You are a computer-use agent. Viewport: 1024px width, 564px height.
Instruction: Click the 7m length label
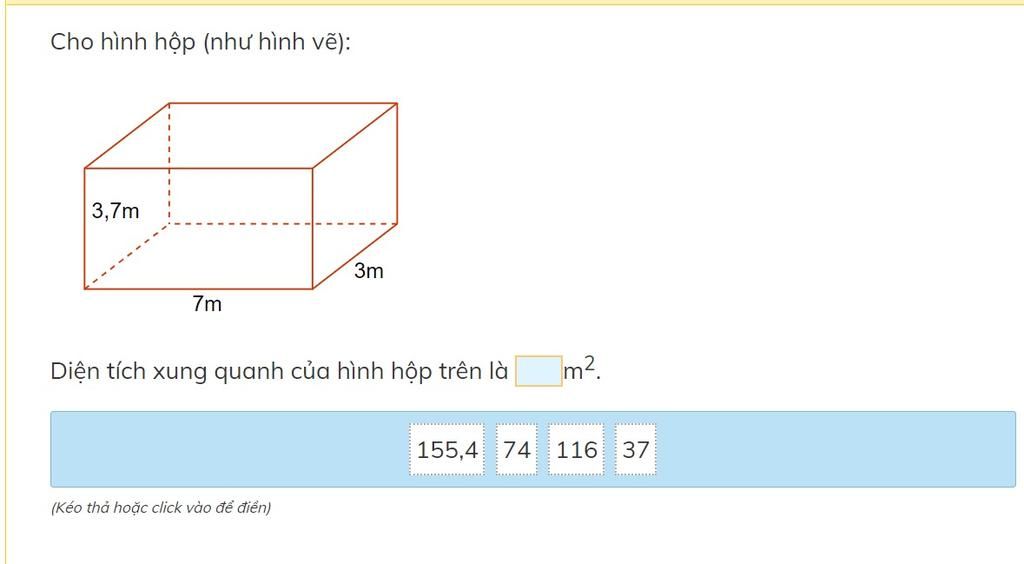(x=207, y=304)
